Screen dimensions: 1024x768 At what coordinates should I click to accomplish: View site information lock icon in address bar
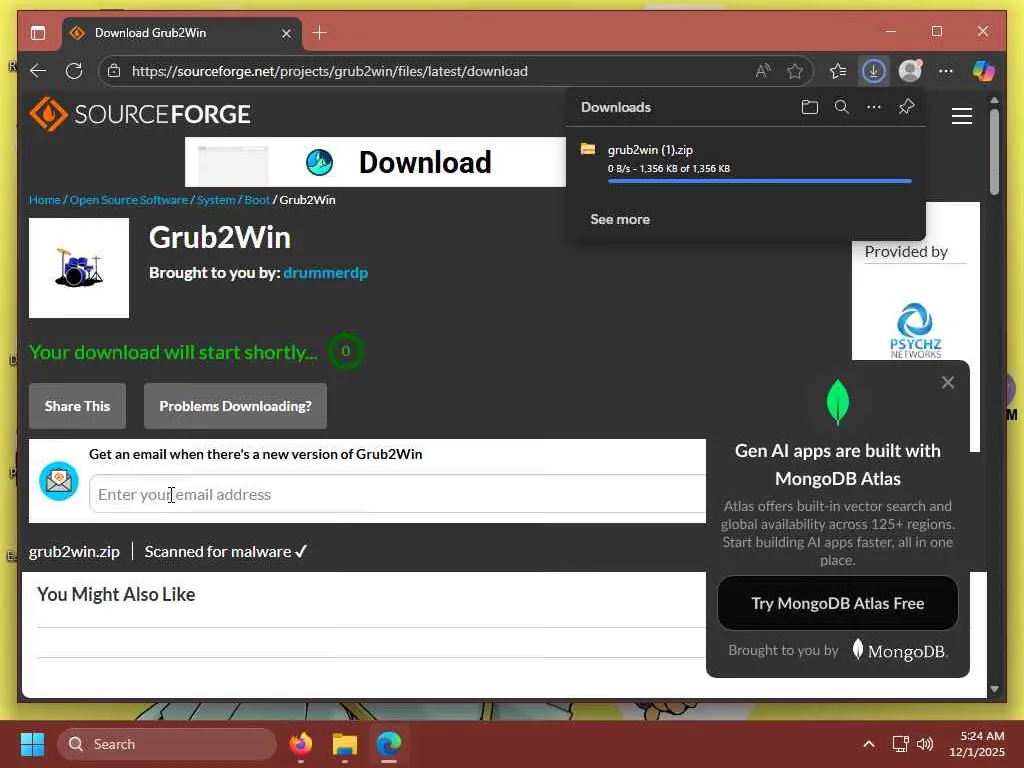[114, 71]
